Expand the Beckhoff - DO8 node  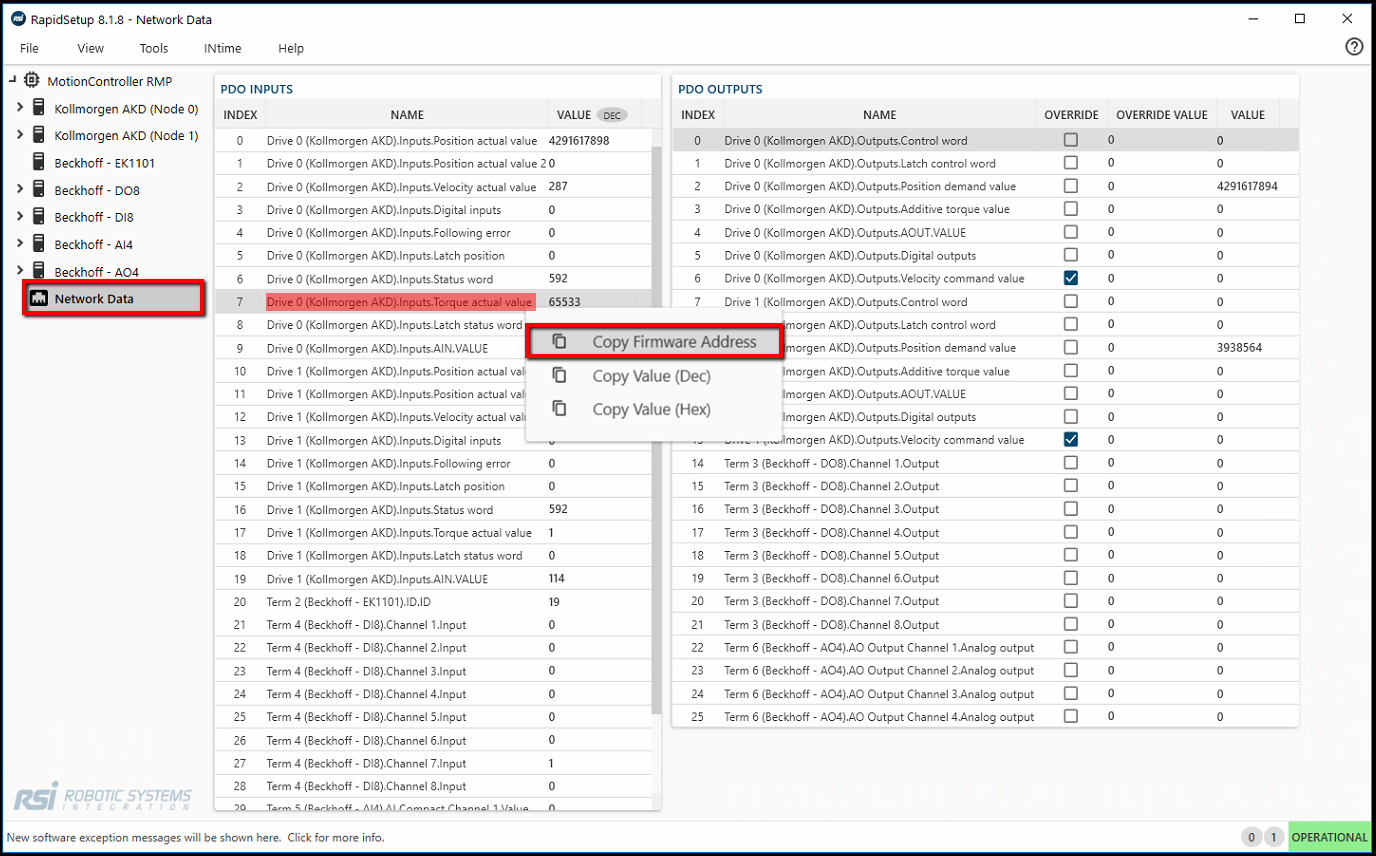20,189
